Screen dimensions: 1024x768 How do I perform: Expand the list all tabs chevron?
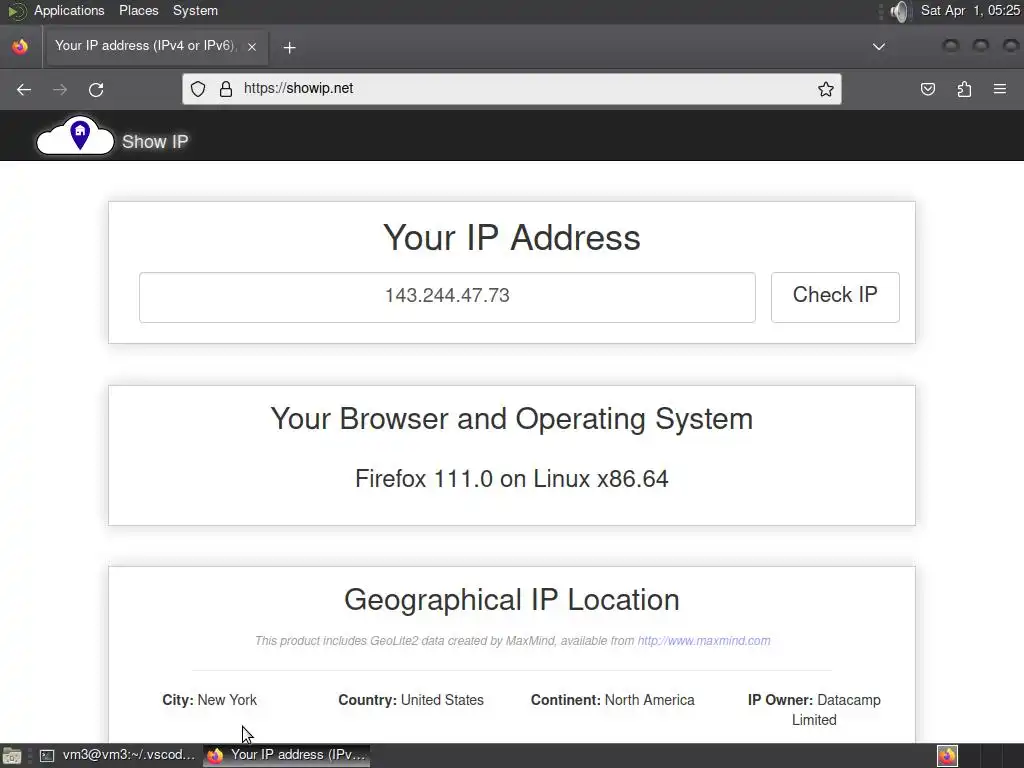click(879, 46)
